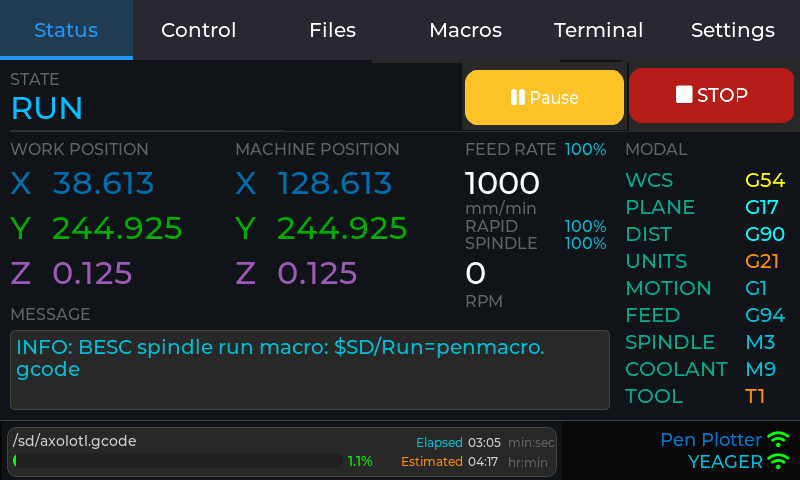Switch to the Control tab

click(198, 30)
